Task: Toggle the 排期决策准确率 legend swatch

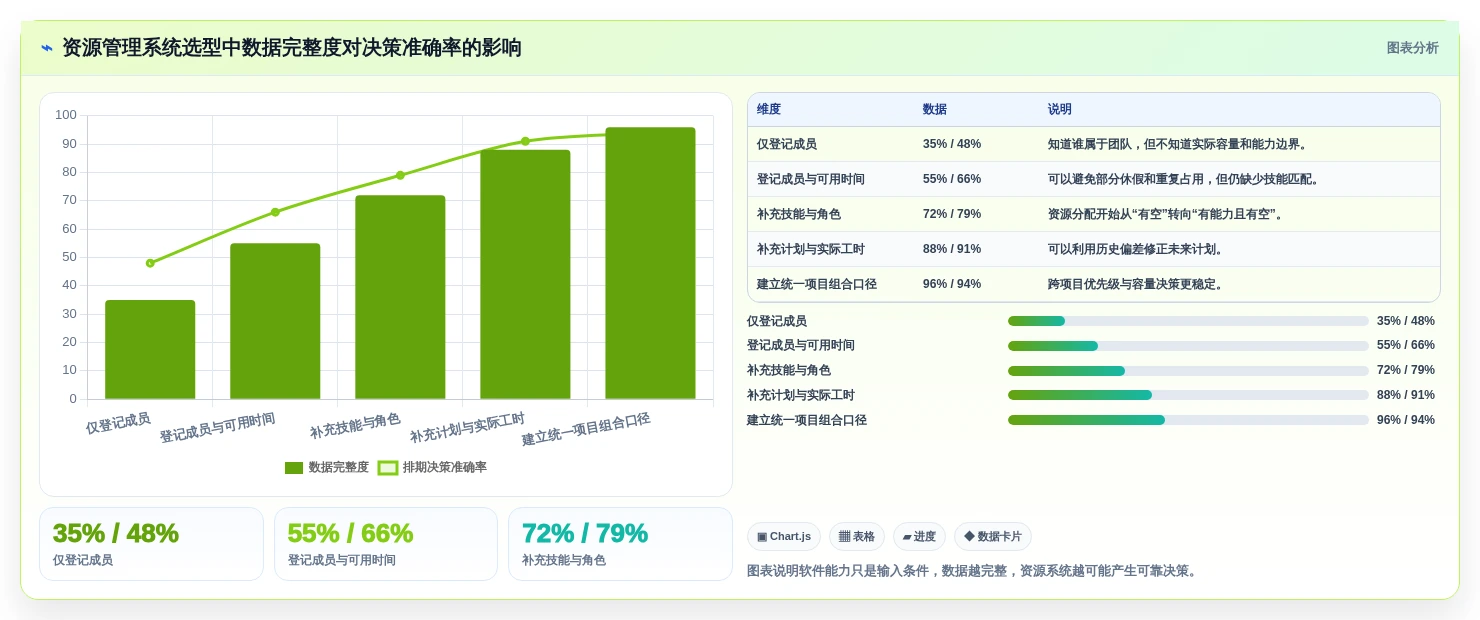Action: (x=388, y=468)
